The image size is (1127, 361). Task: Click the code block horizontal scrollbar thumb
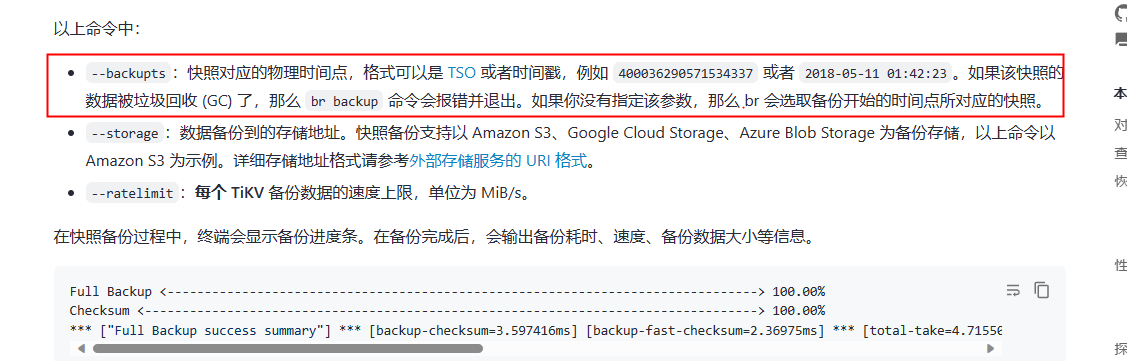click(288, 348)
